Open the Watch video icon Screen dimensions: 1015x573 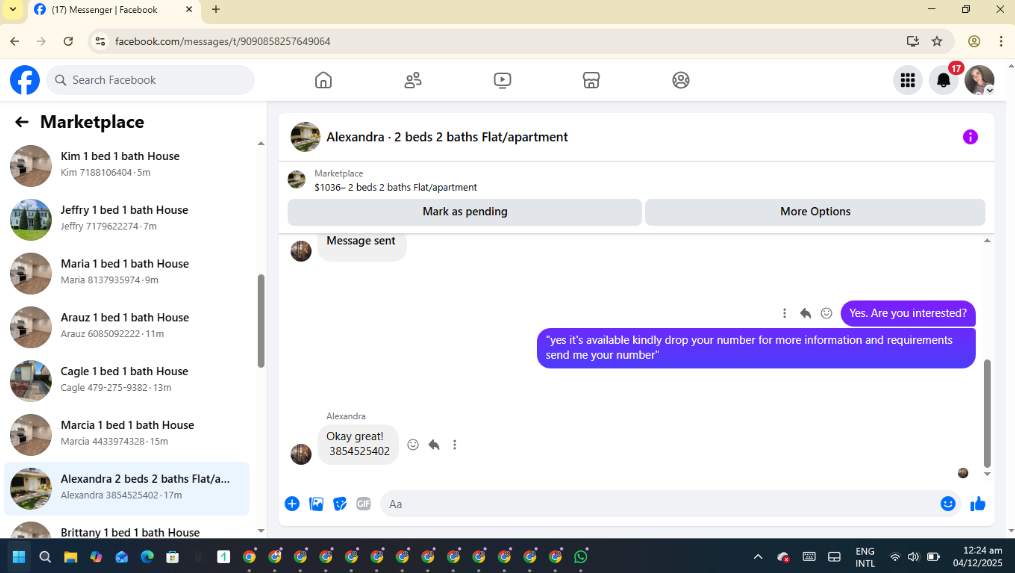(x=502, y=80)
